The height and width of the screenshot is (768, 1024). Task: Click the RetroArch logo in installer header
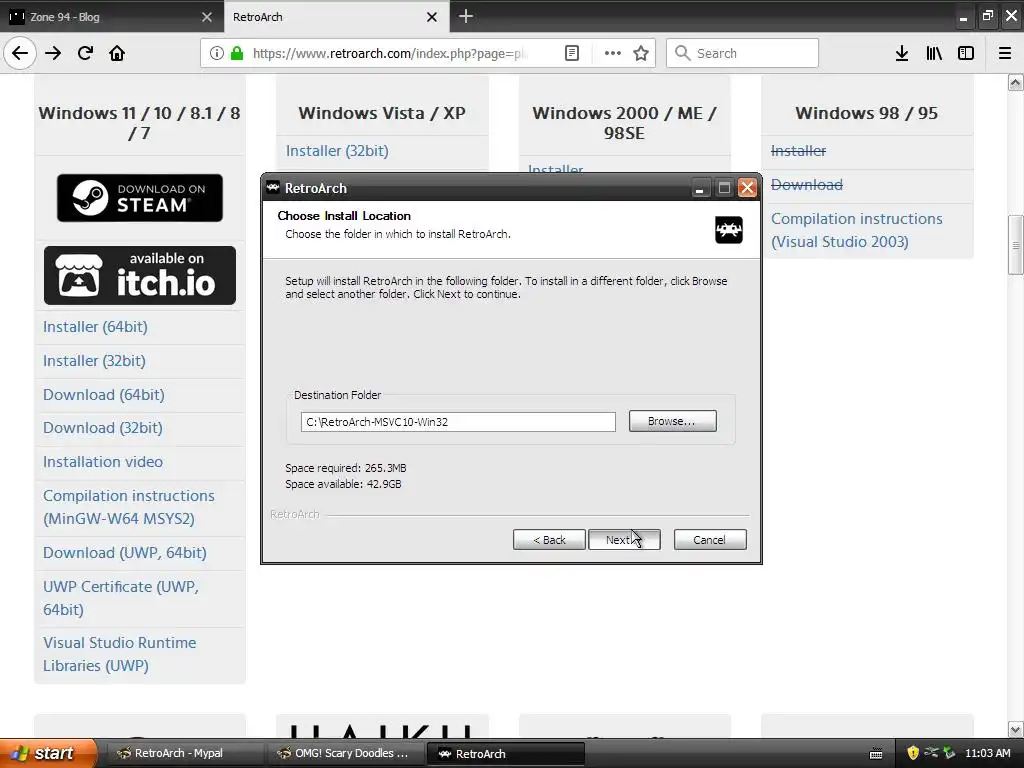(729, 230)
